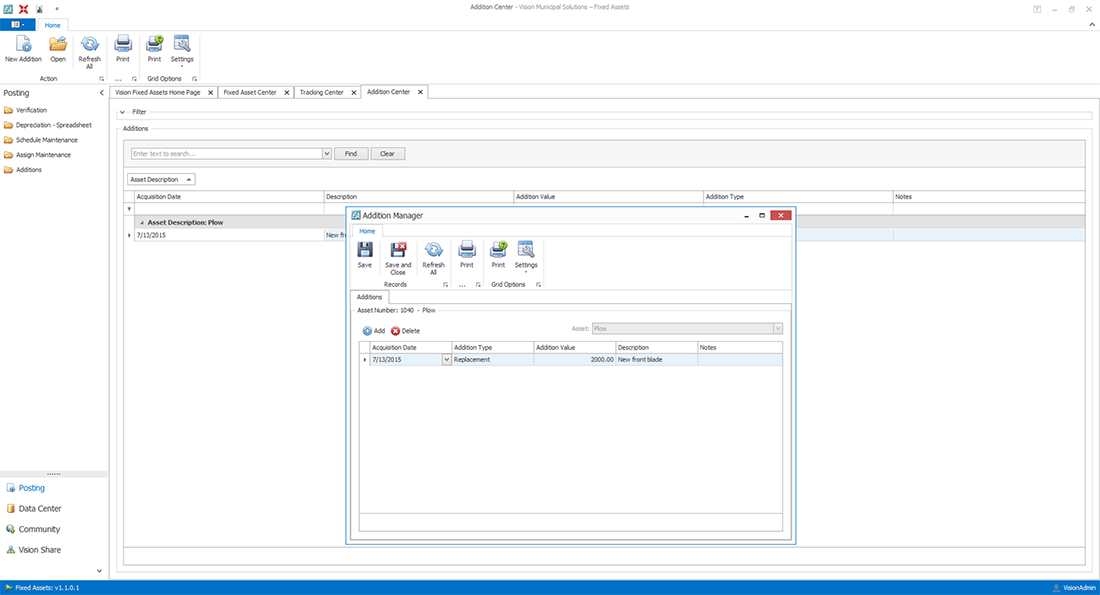Select the Home ribbon tab in main window
Viewport: 1100px width, 595px height.
[x=53, y=25]
